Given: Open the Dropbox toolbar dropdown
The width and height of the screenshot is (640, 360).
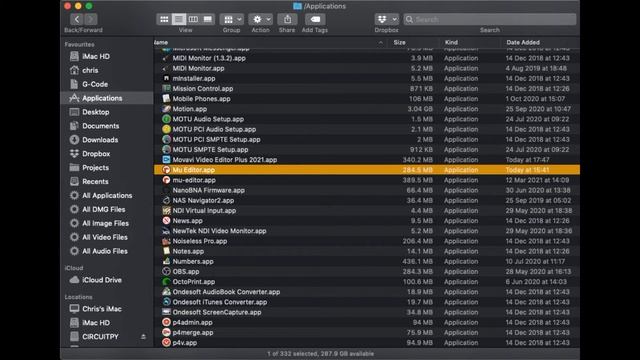Looking at the screenshot, I should point(387,19).
